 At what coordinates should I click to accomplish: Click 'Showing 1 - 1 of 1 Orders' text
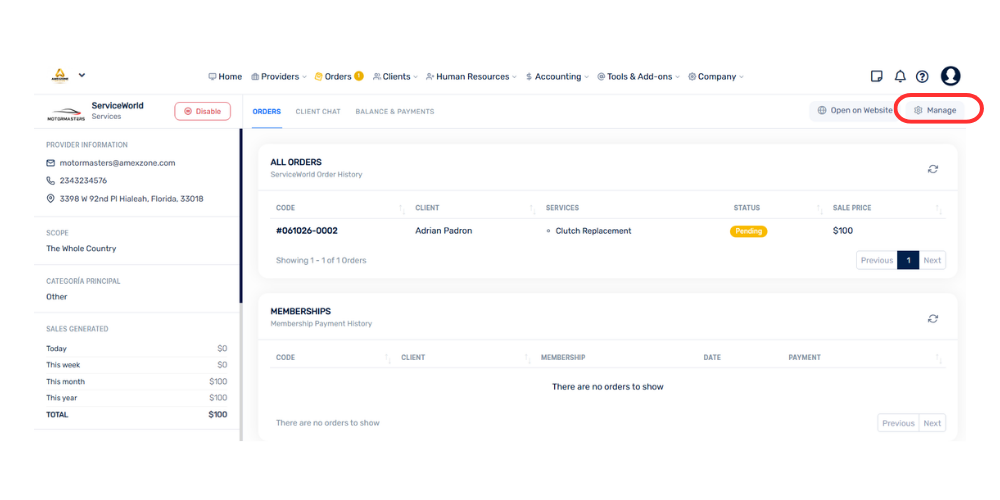[321, 260]
